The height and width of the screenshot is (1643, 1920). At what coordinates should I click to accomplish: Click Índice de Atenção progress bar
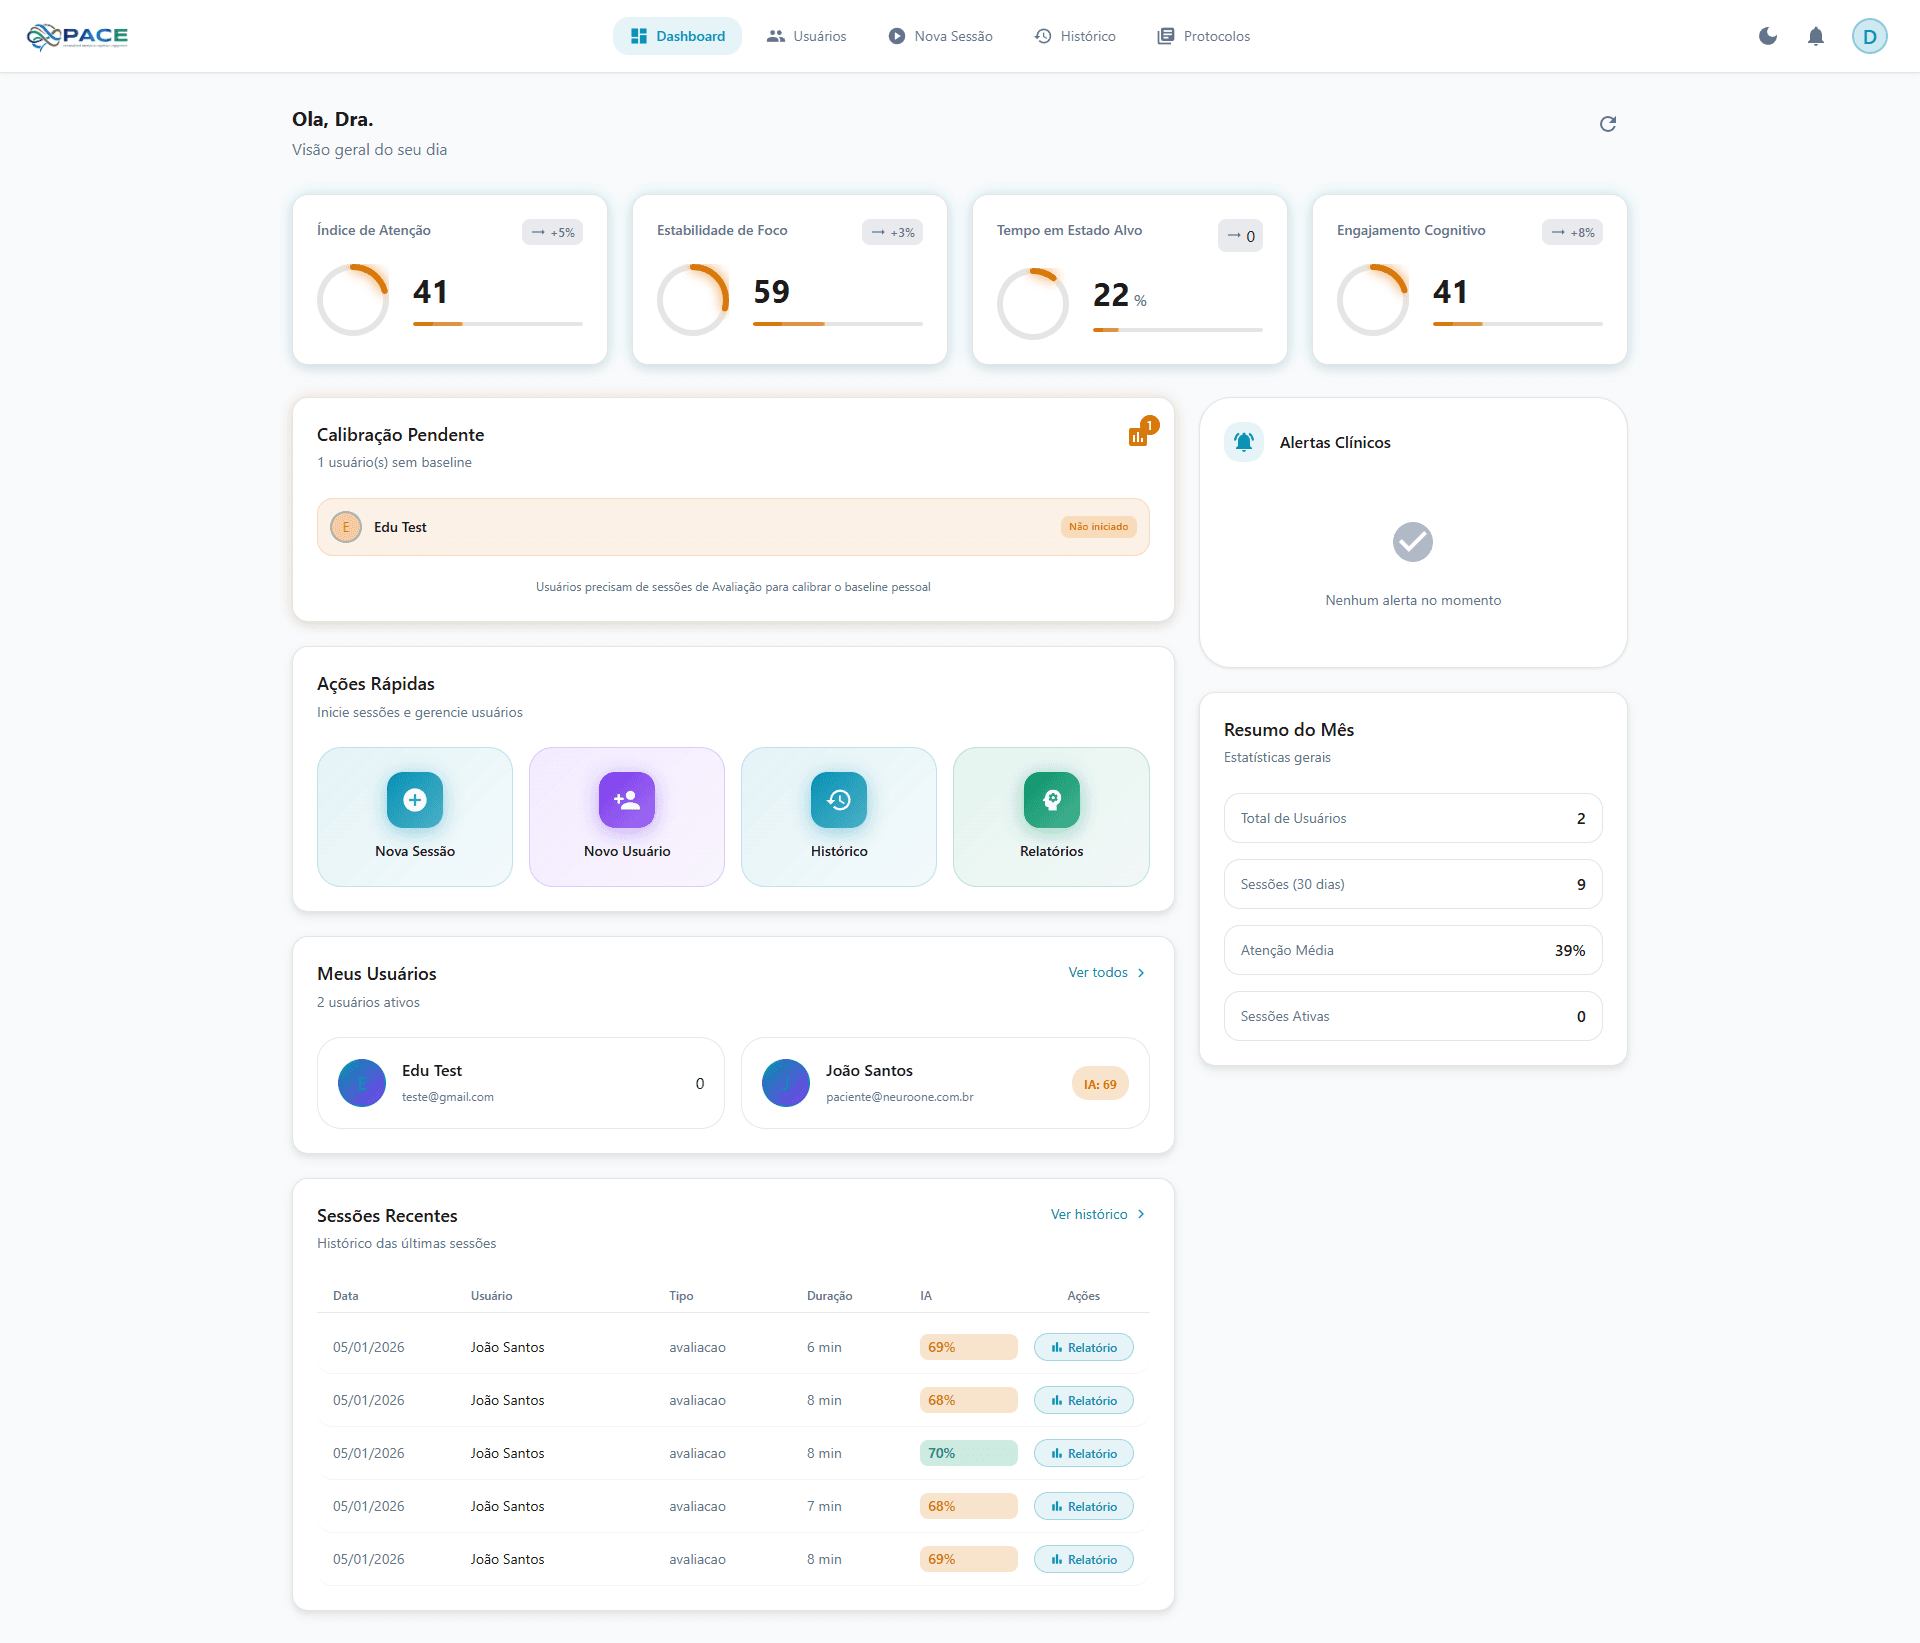pyautogui.click(x=498, y=324)
